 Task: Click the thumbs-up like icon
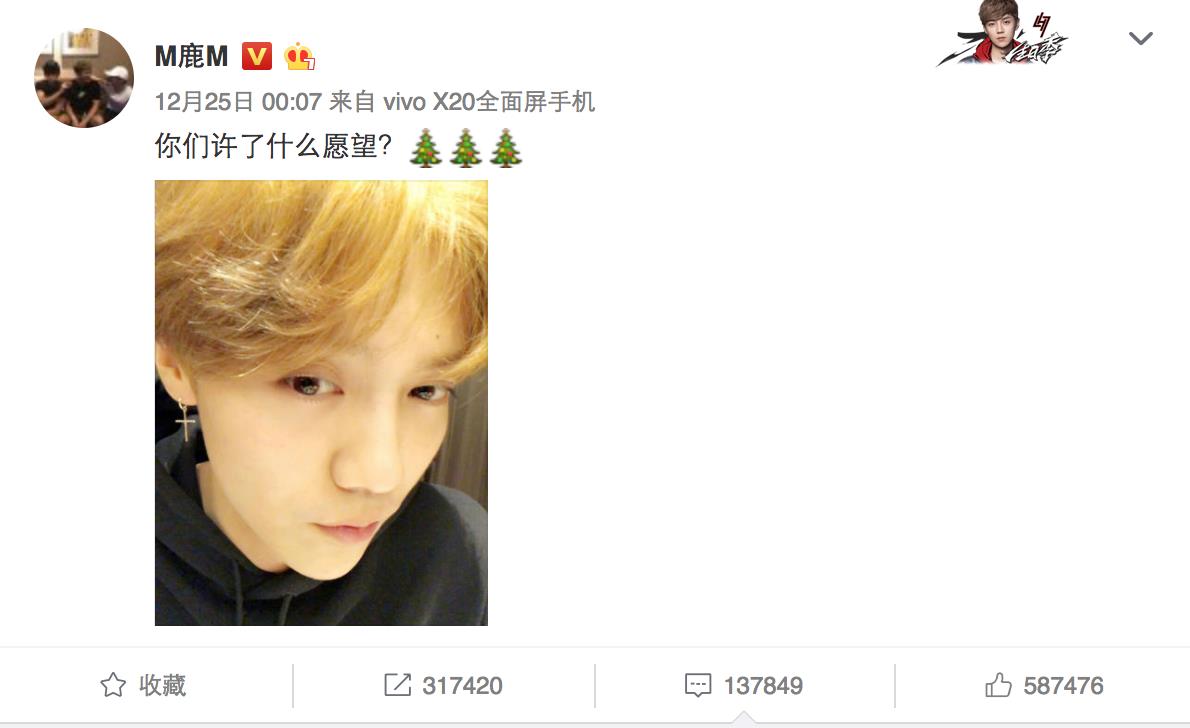coord(998,685)
